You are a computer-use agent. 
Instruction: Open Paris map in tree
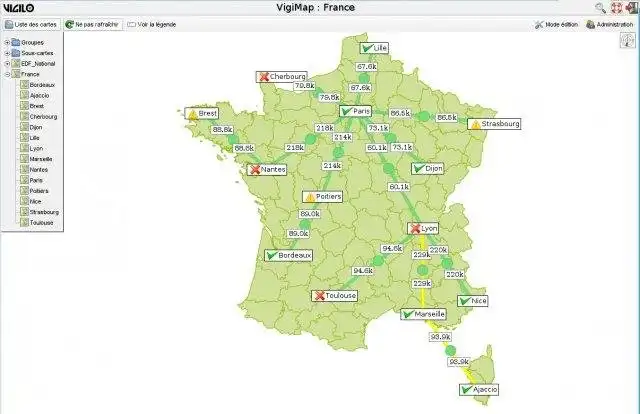pyautogui.click(x=31, y=180)
